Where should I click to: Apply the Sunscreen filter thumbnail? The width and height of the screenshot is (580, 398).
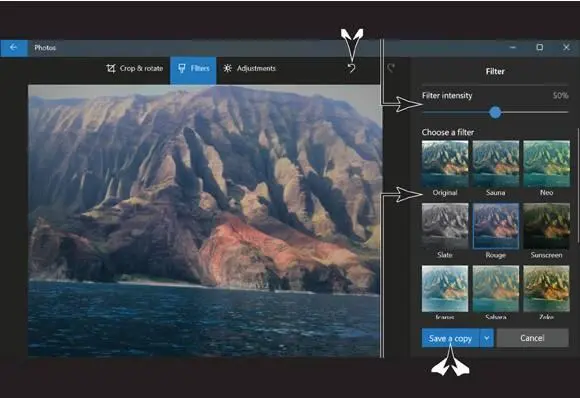(546, 226)
